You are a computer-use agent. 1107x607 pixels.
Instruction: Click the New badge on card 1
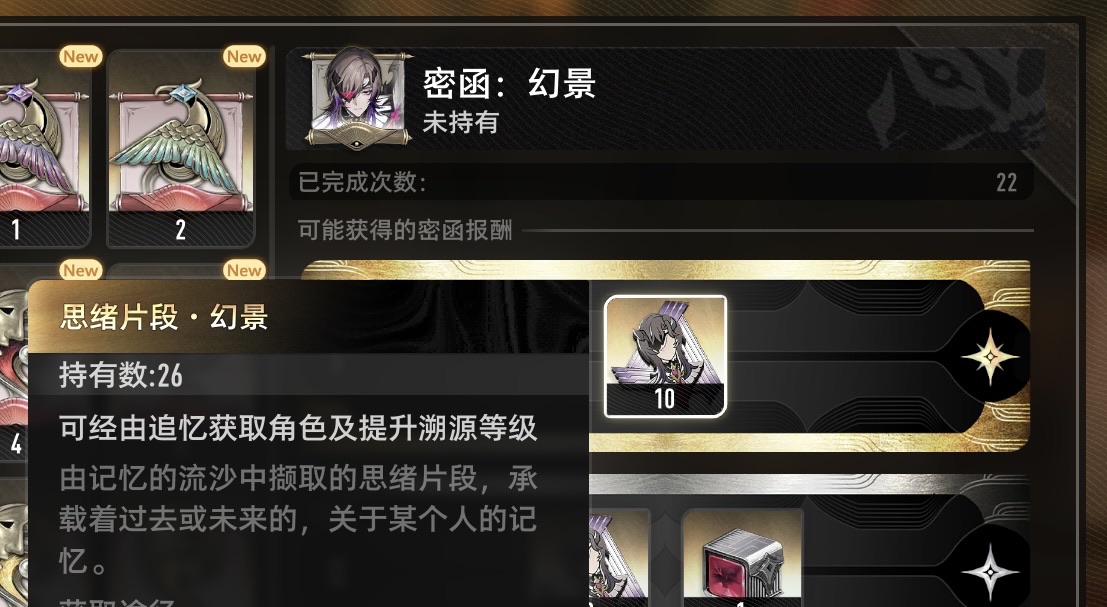pyautogui.click(x=80, y=56)
